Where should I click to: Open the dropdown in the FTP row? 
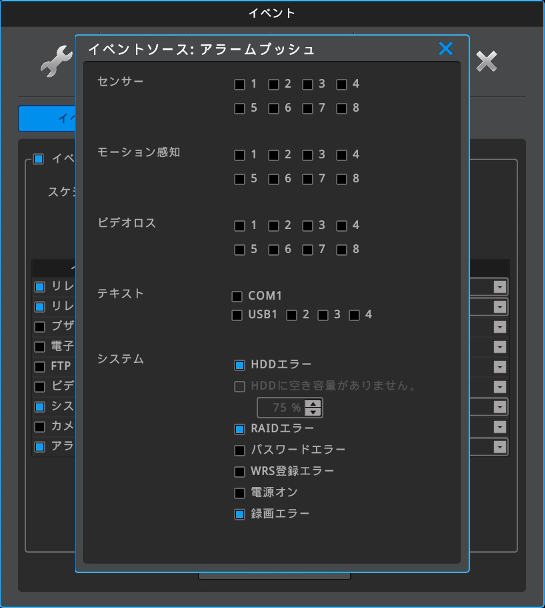pos(500,367)
